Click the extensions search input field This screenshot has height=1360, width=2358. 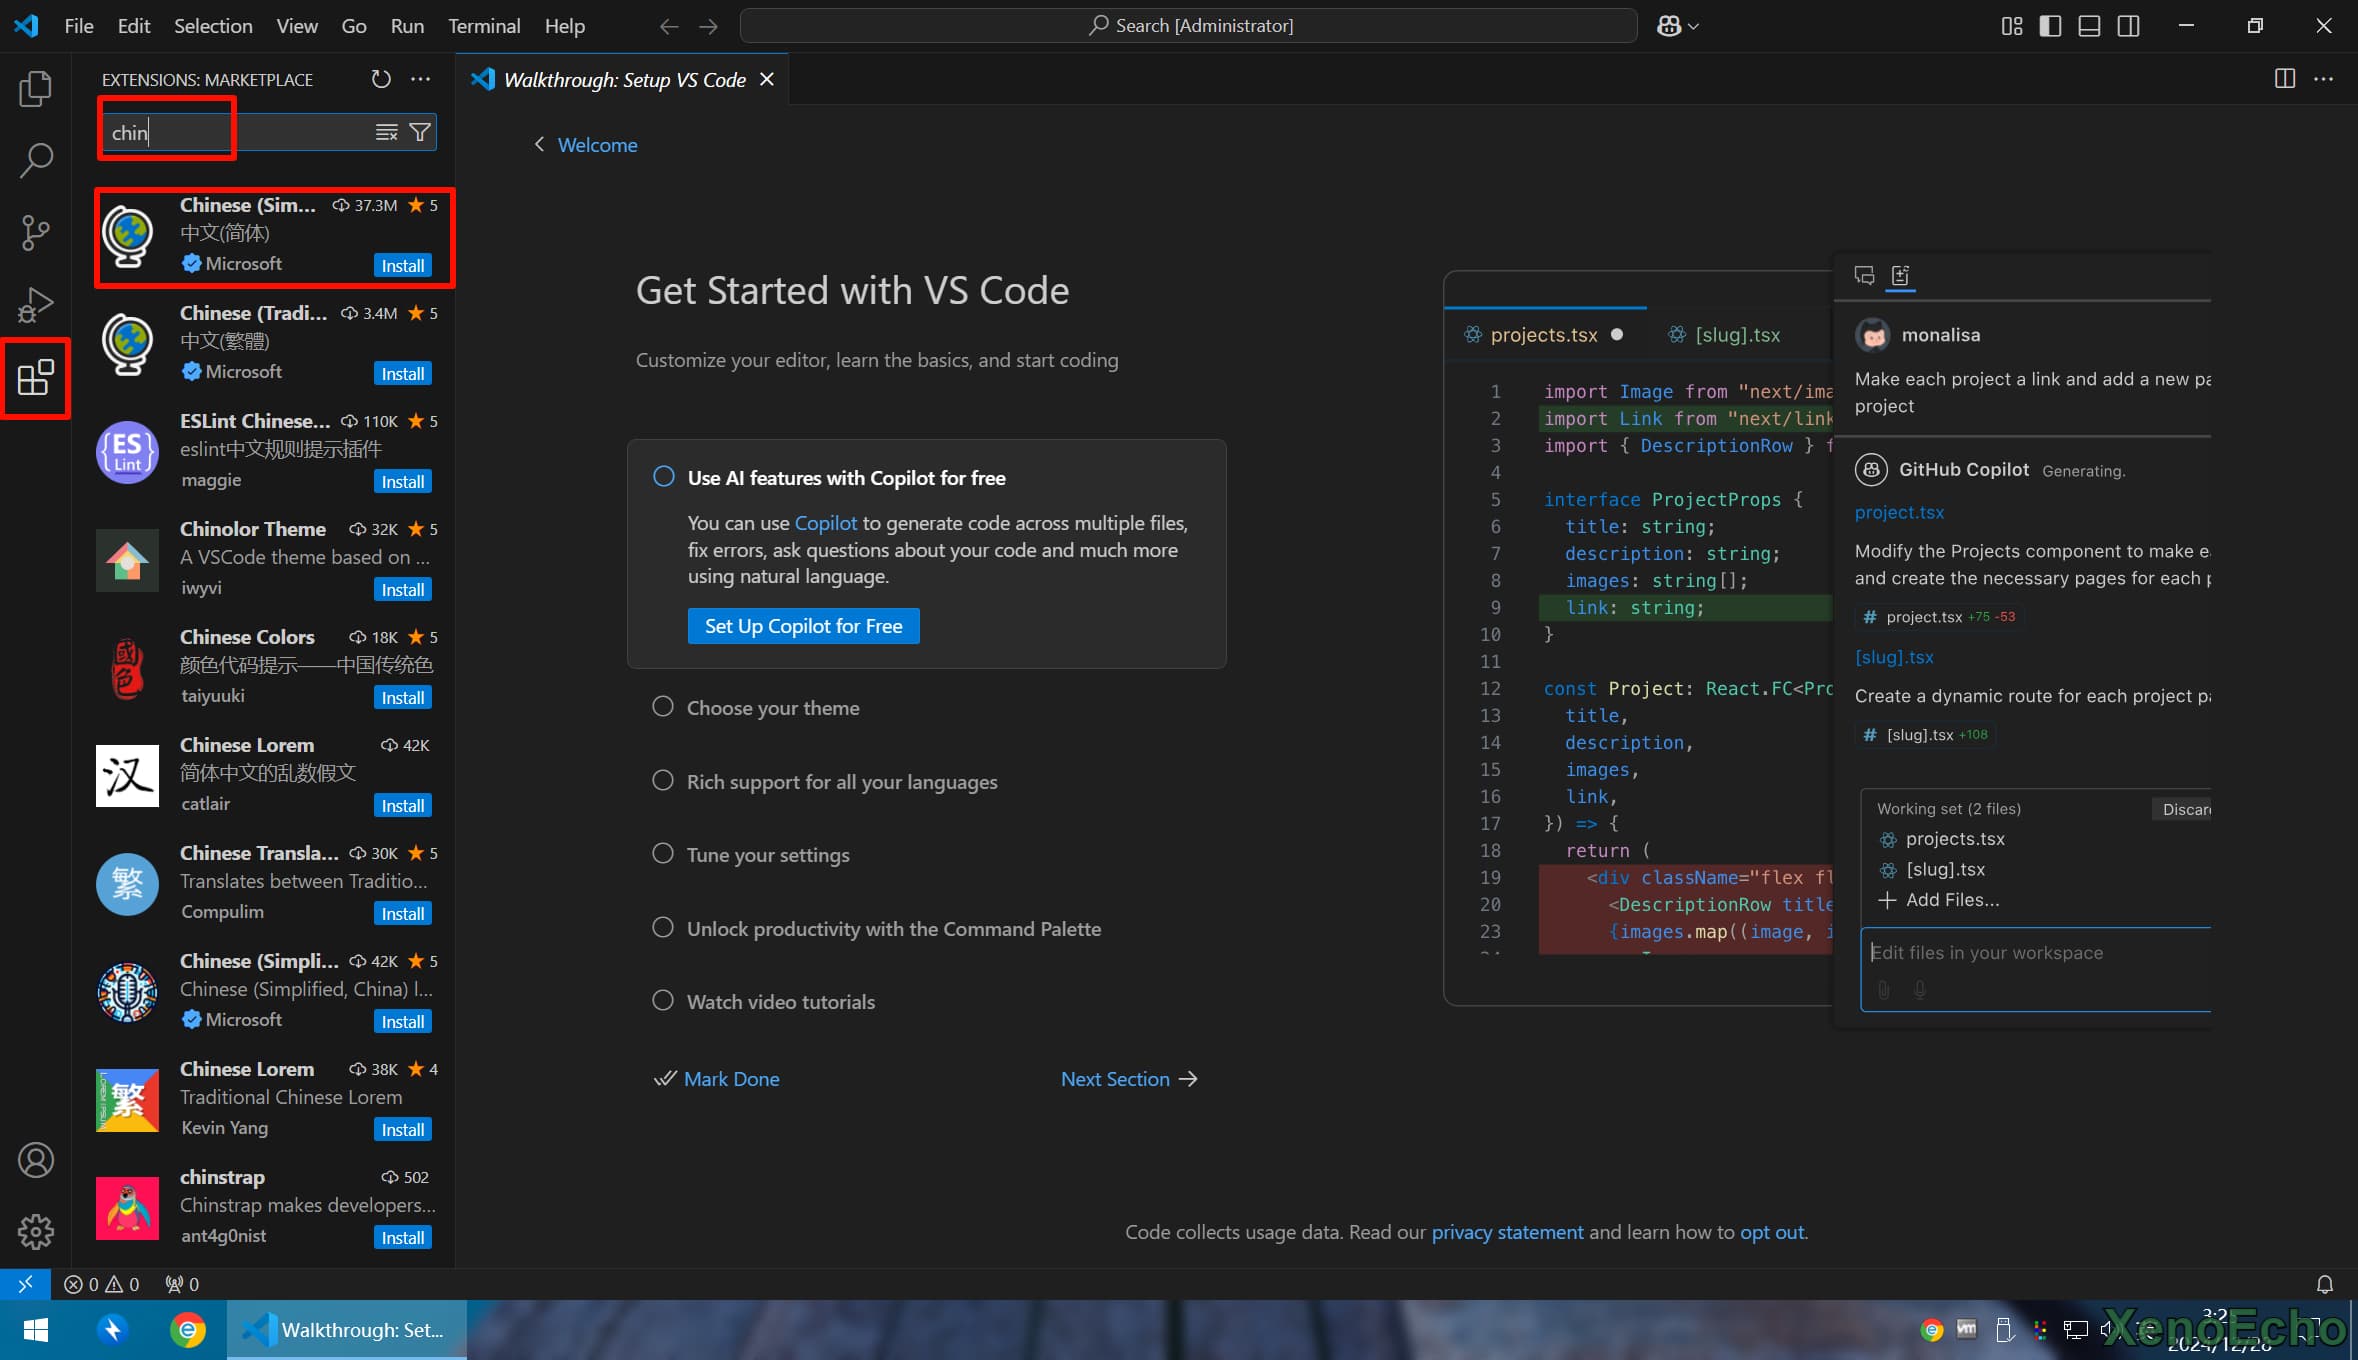pos(240,132)
